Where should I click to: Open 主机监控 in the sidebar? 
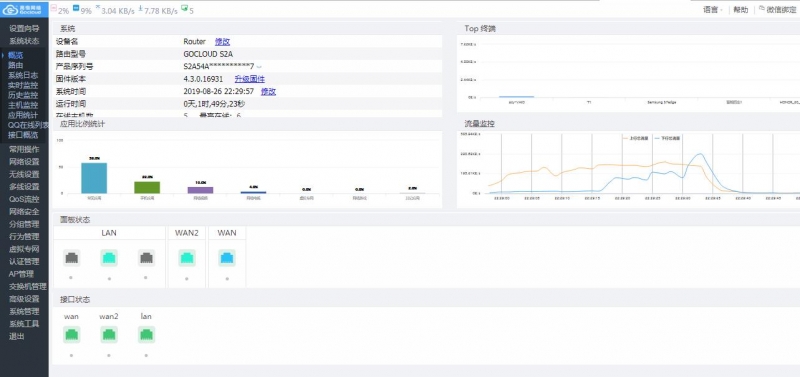(x=23, y=106)
